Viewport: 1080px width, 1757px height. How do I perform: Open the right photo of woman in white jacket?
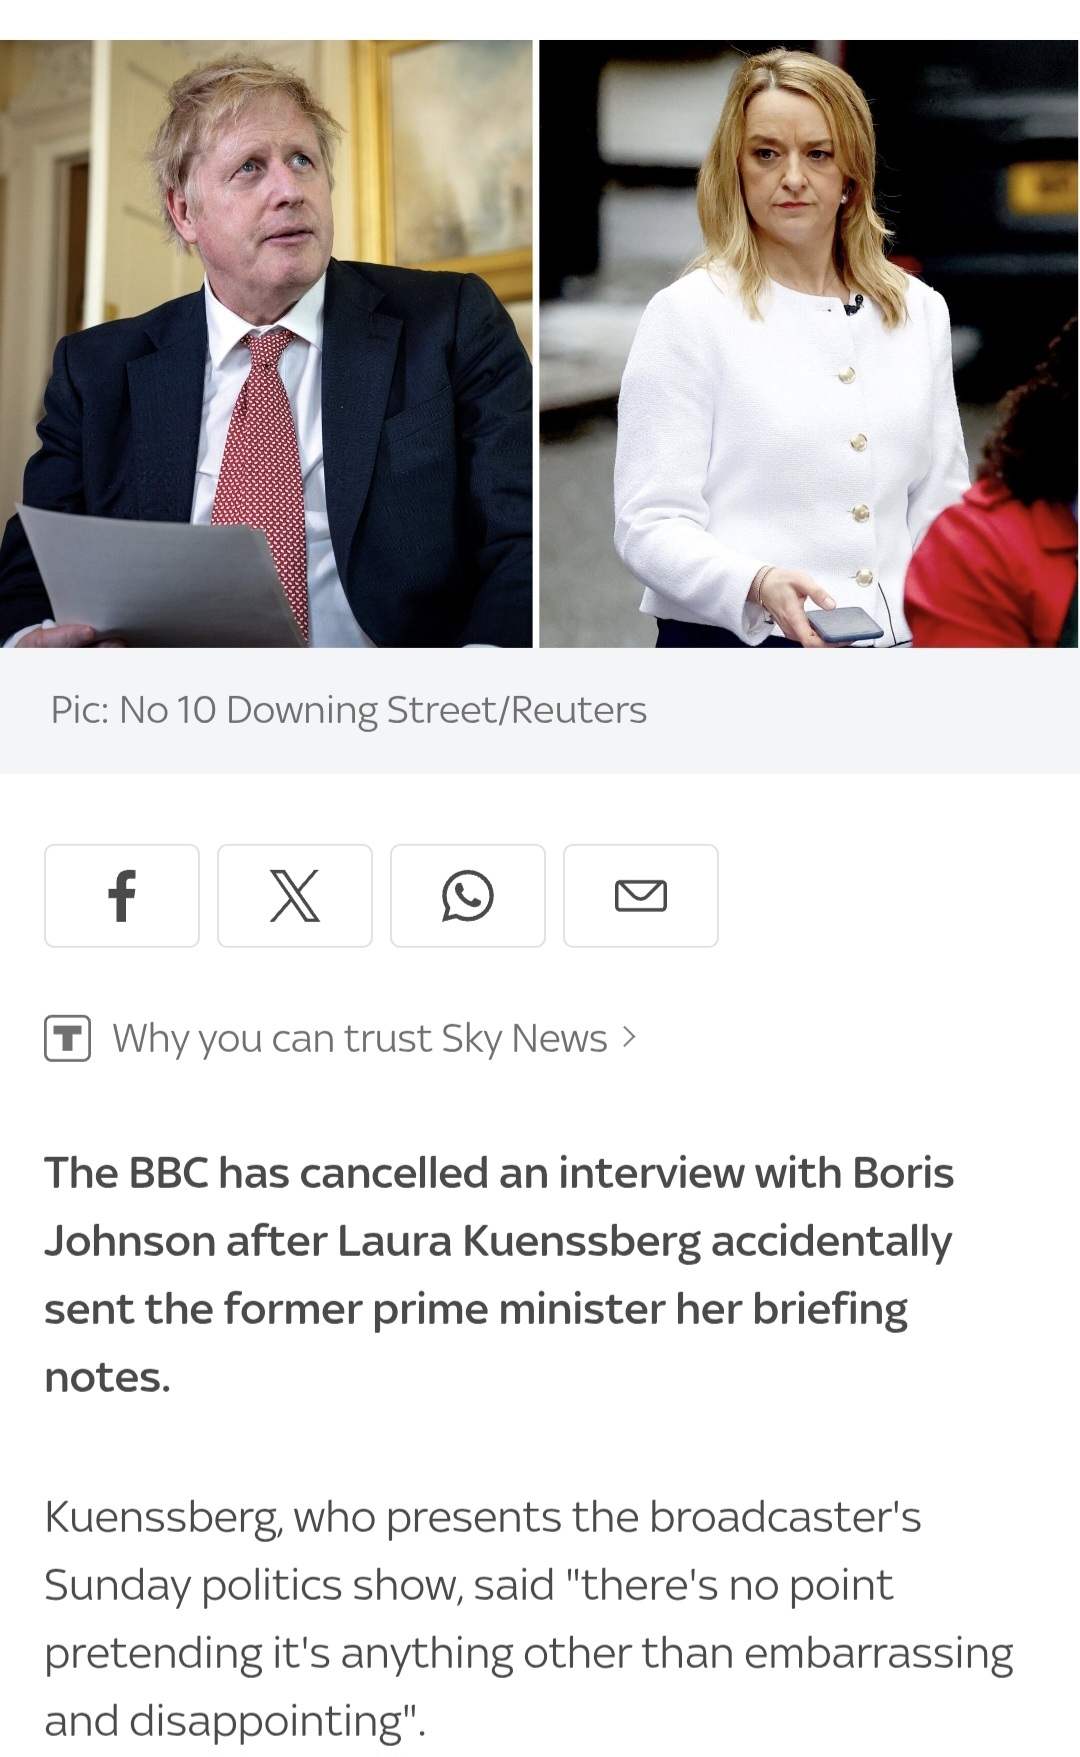tap(809, 344)
